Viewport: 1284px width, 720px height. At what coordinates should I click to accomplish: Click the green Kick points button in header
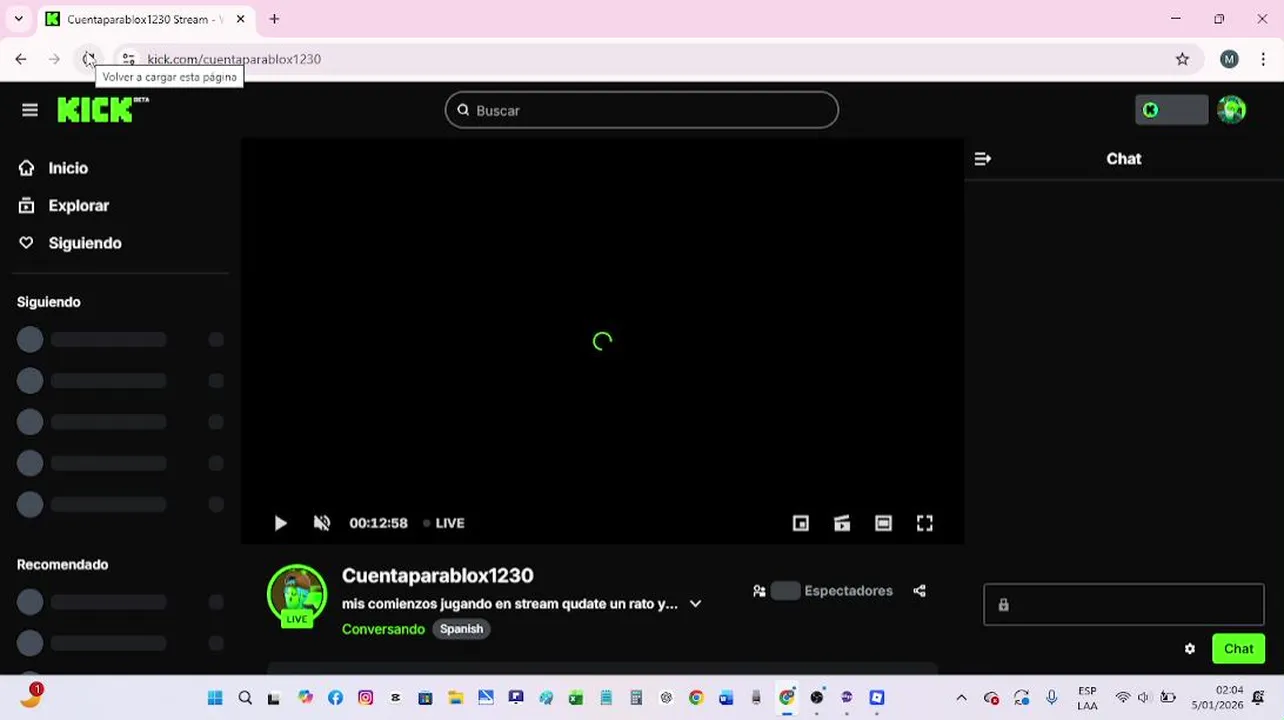click(1171, 110)
